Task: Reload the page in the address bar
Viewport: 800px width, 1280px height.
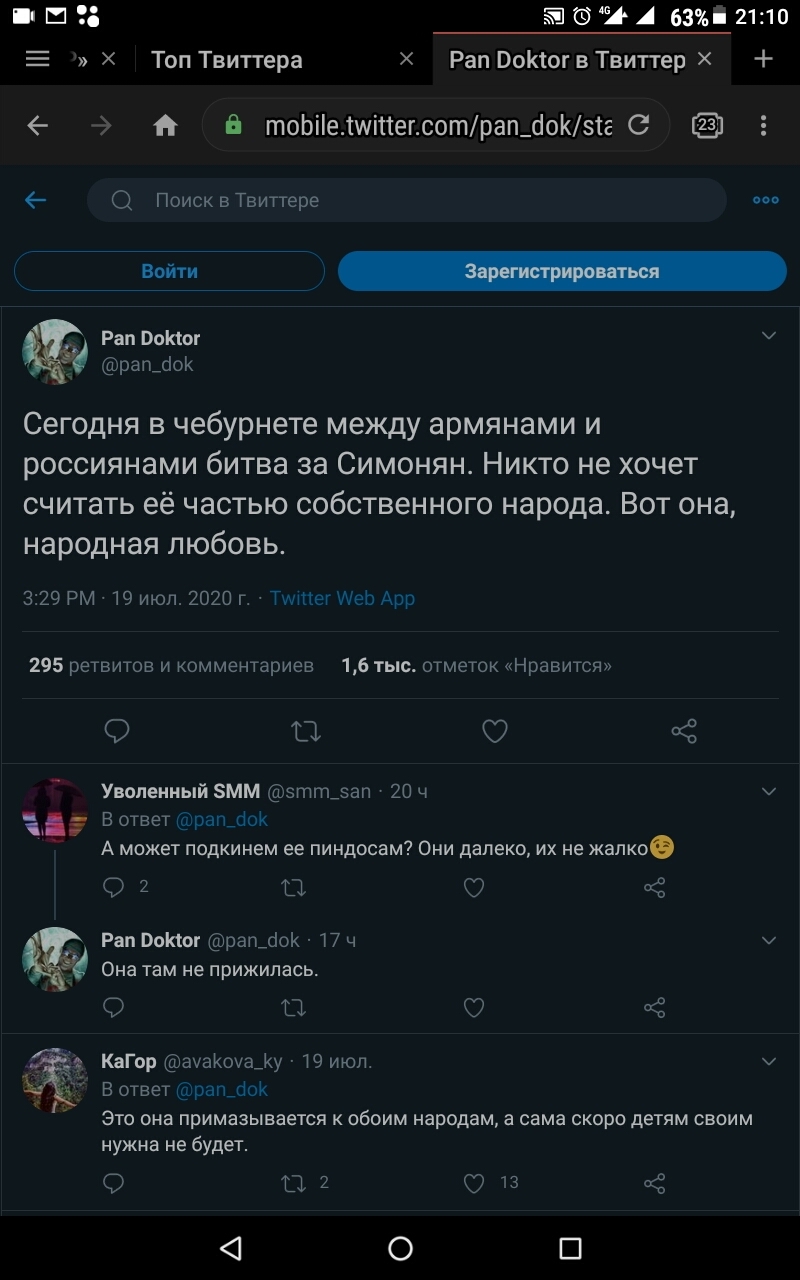Action: [x=638, y=125]
